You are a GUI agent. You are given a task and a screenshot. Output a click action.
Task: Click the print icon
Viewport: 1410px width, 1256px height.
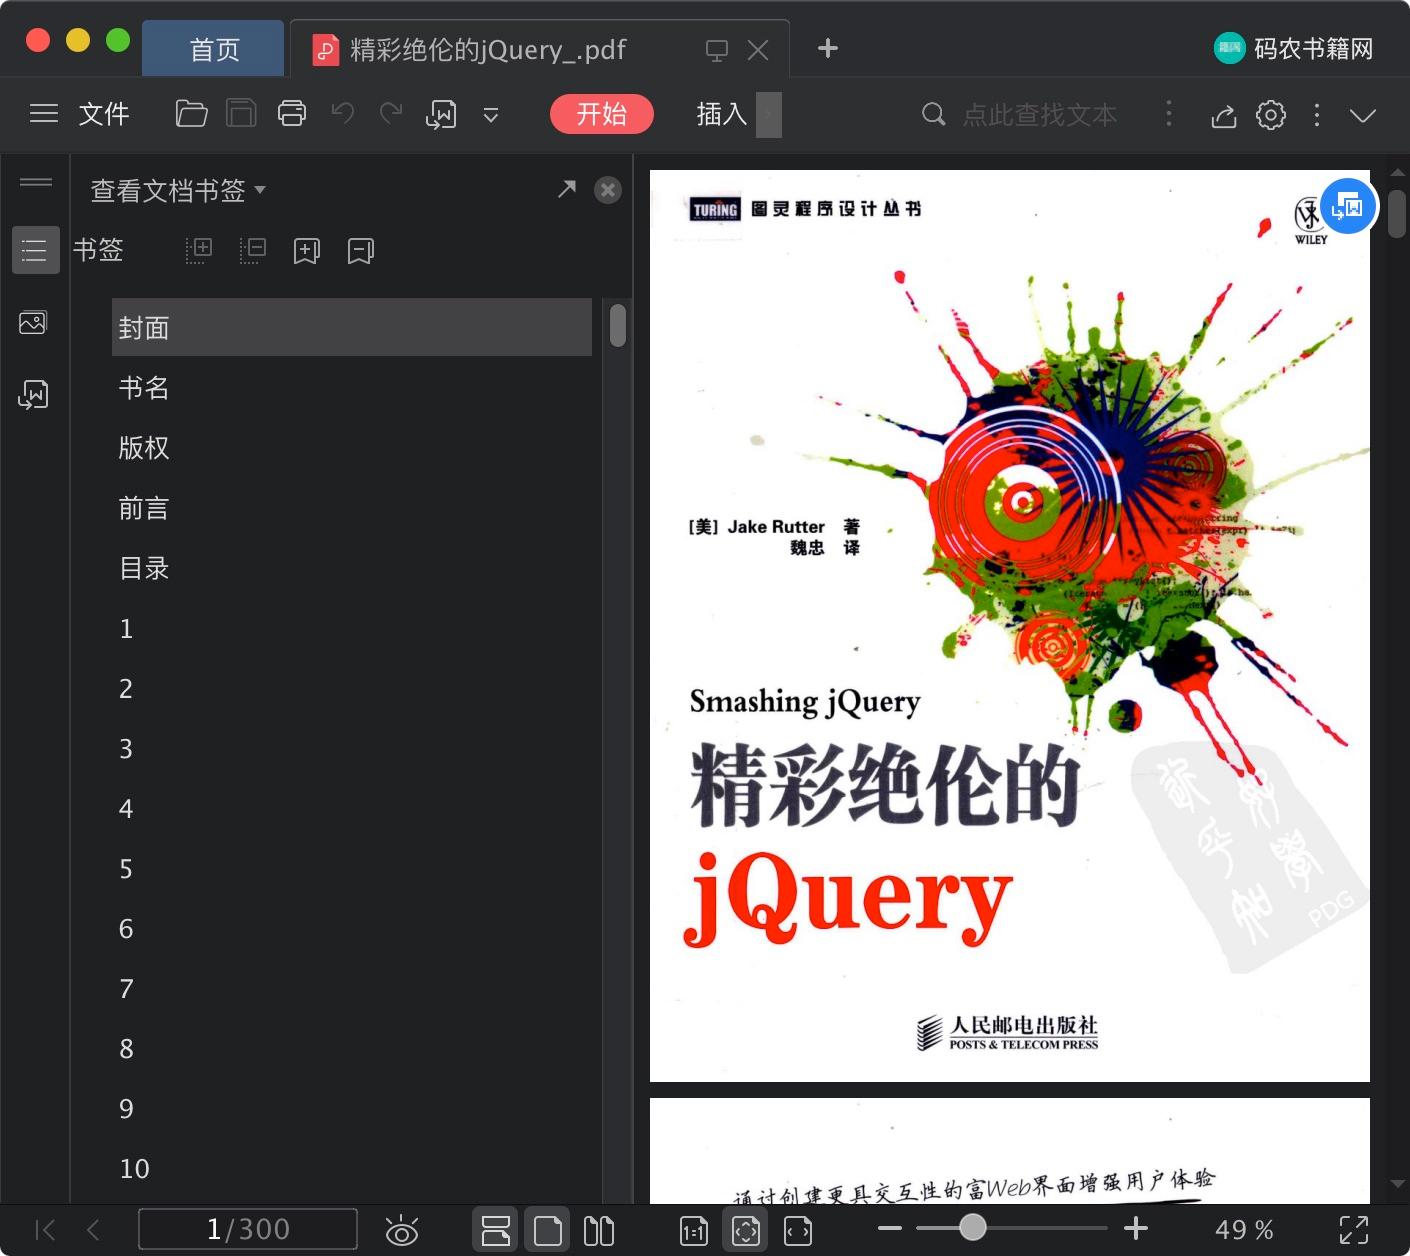[x=292, y=114]
